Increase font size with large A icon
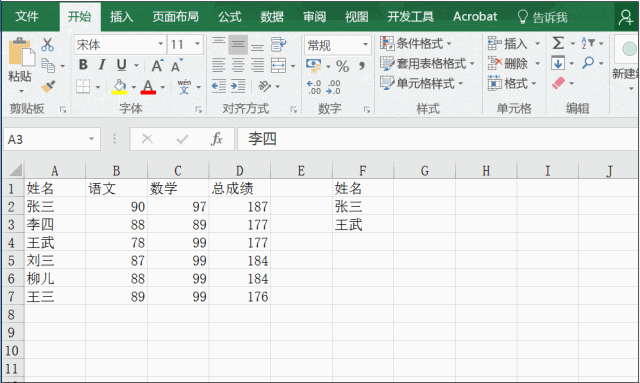Viewport: 640px width, 383px height. coord(157,65)
